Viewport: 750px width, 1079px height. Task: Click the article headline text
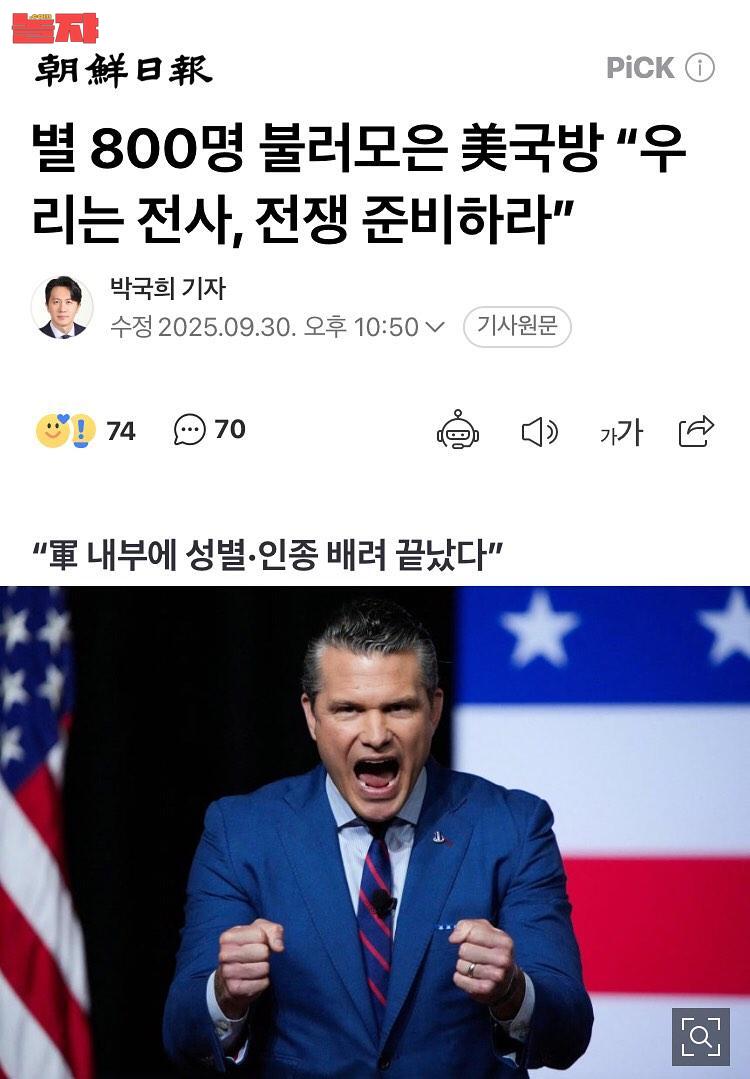(358, 184)
